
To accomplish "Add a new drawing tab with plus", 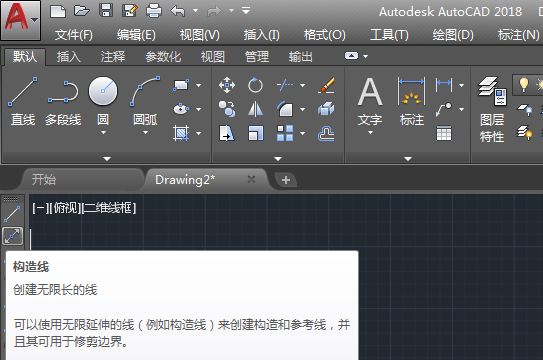I will coord(286,180).
